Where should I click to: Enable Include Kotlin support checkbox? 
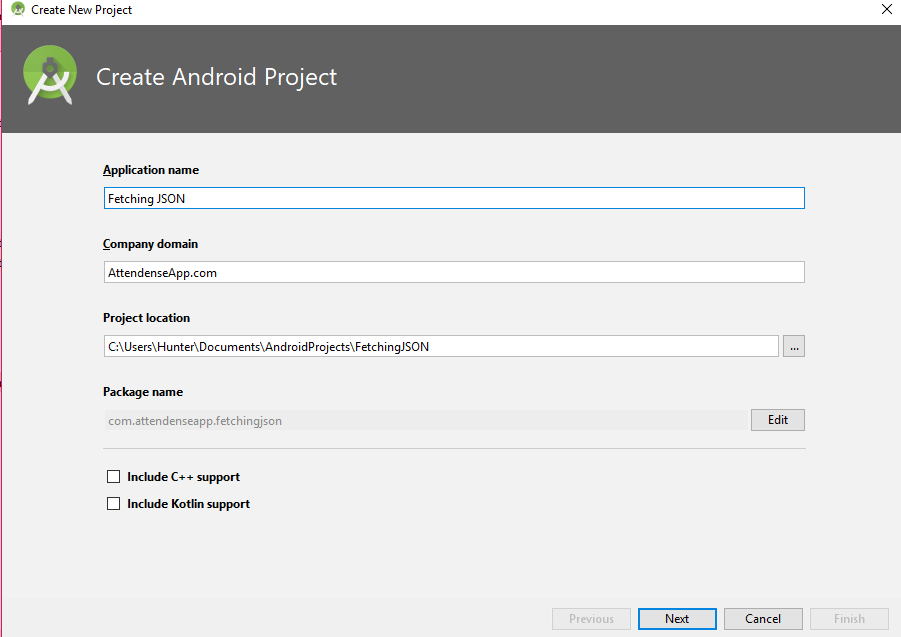[x=113, y=504]
